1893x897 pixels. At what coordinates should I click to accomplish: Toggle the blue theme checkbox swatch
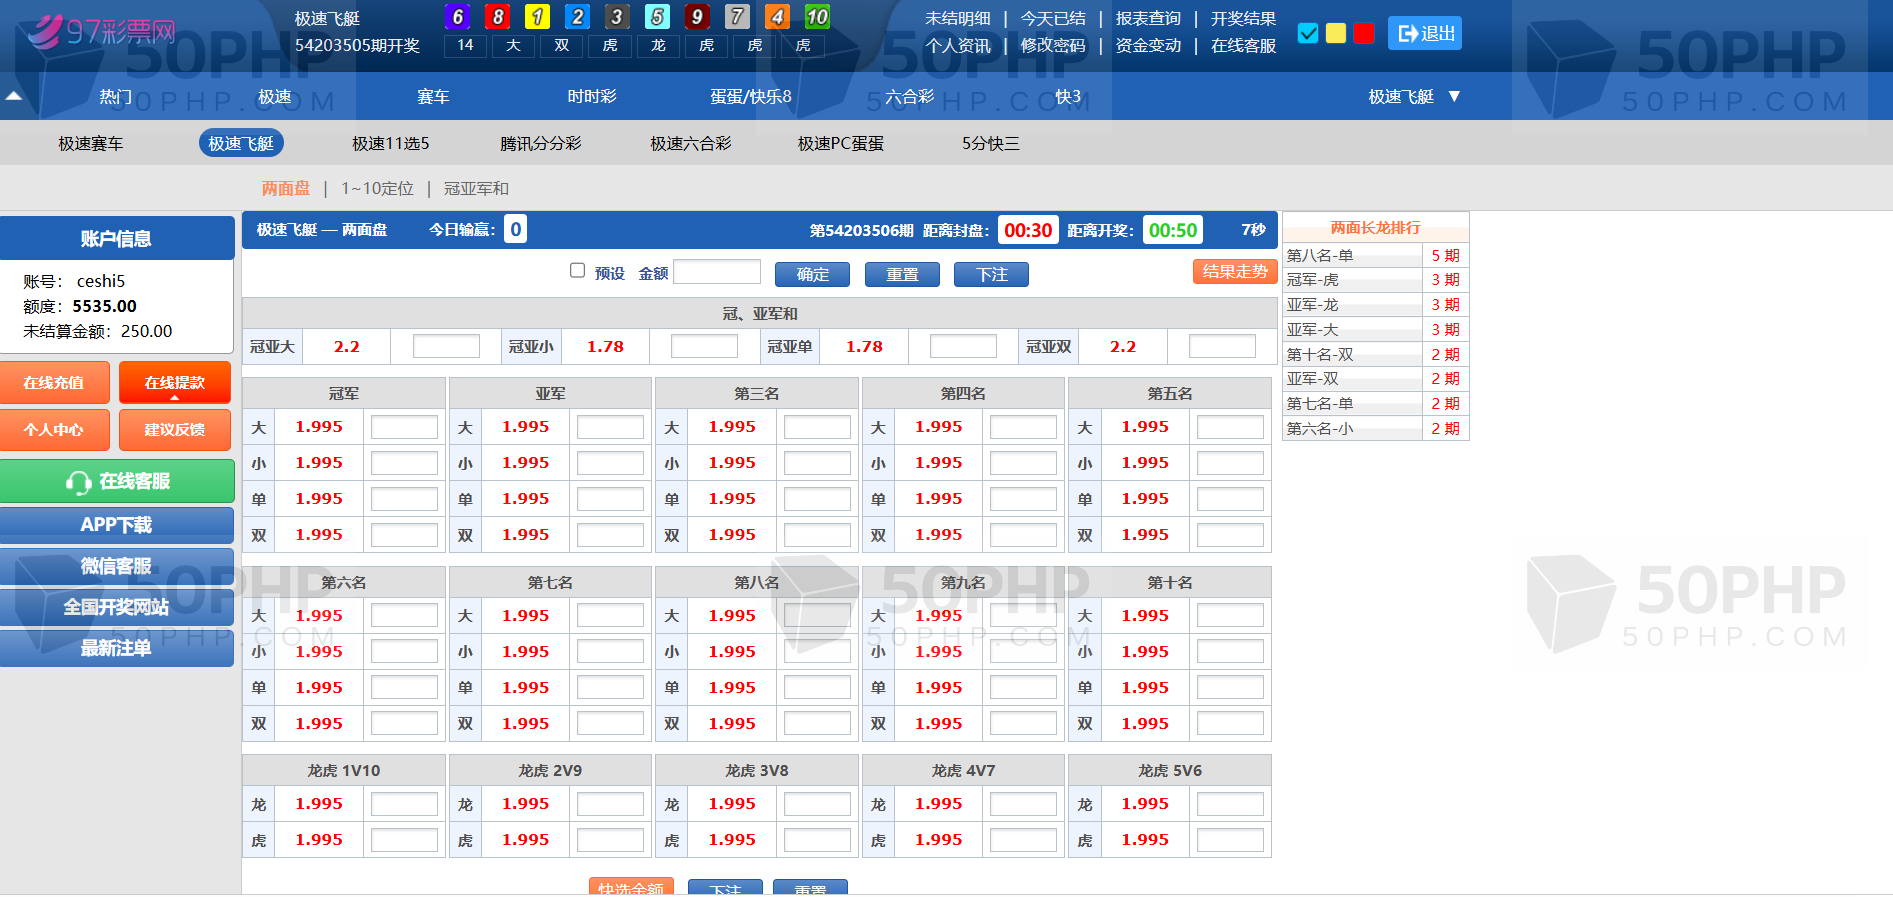1307,34
